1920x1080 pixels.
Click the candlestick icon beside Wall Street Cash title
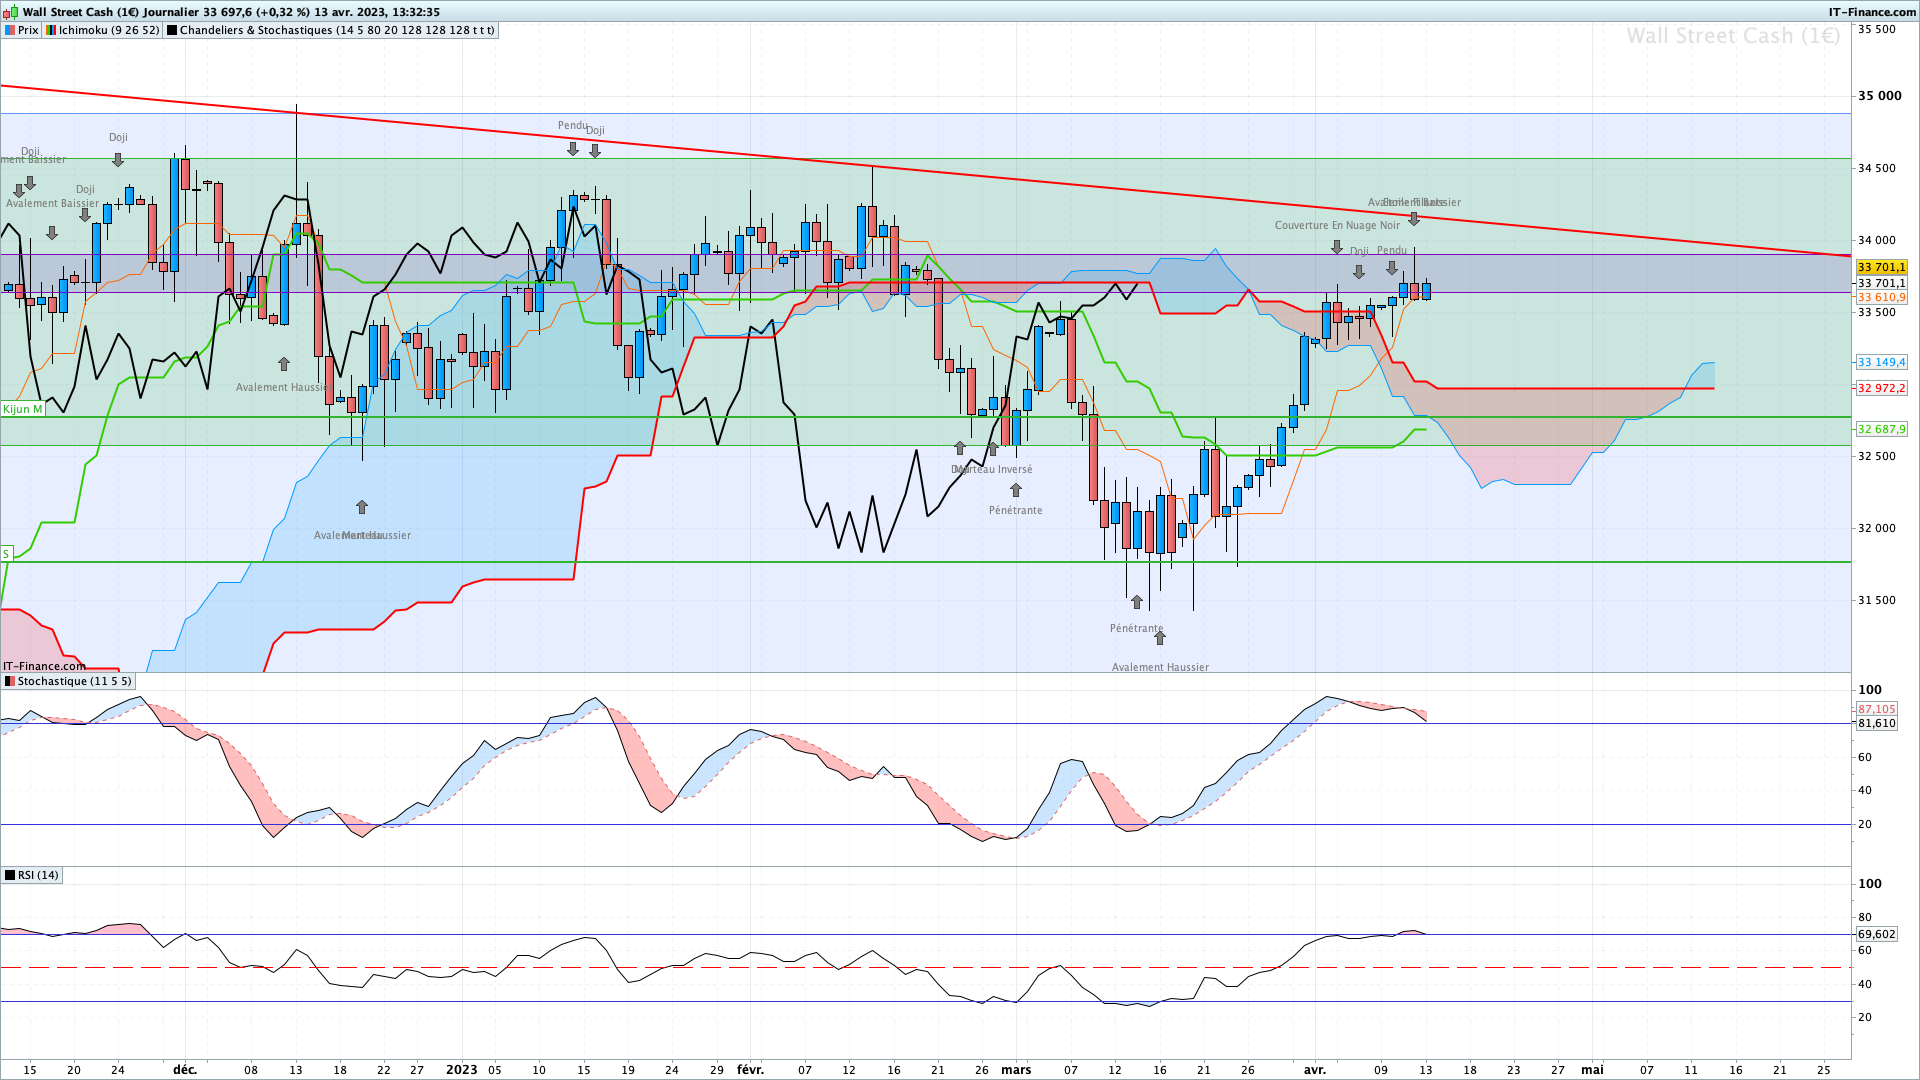[x=11, y=12]
